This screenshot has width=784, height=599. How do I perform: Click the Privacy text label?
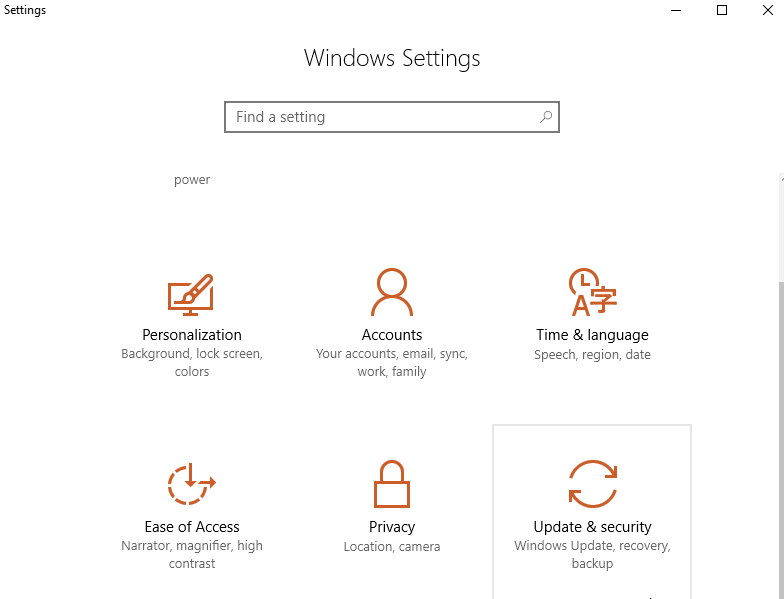pos(392,527)
